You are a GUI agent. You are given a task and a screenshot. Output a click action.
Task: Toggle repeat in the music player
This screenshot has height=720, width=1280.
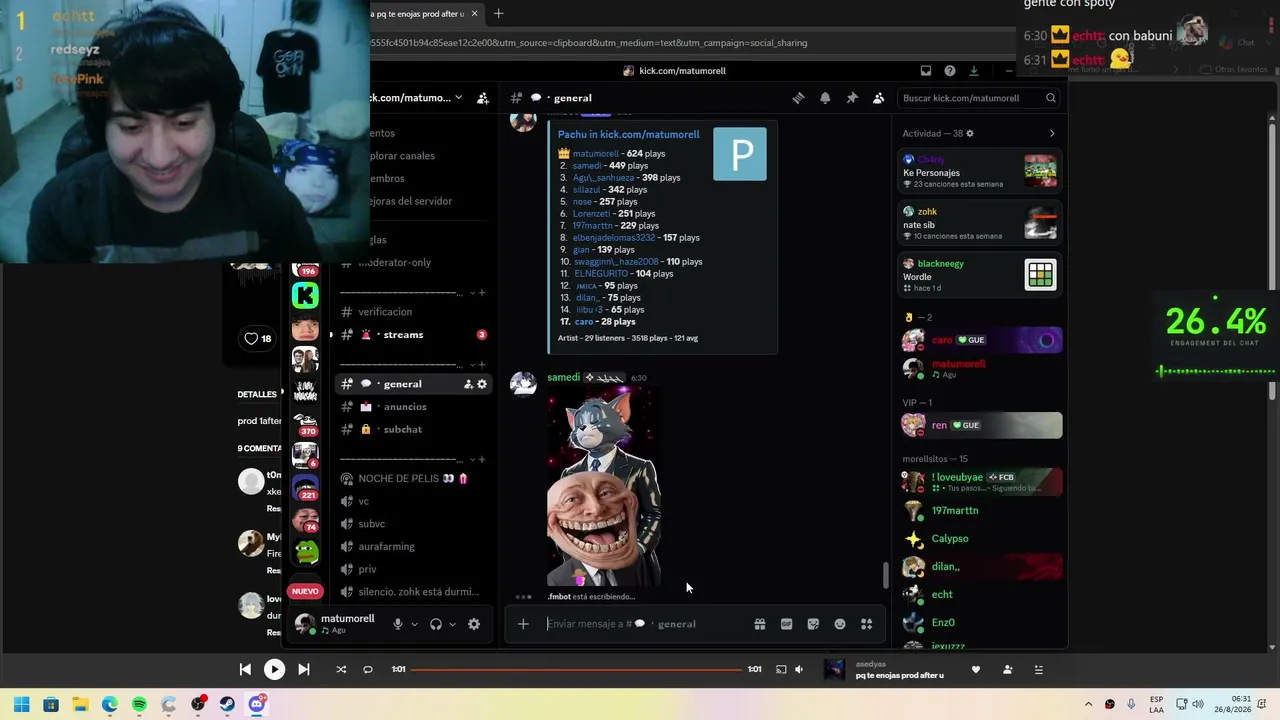[x=368, y=670]
